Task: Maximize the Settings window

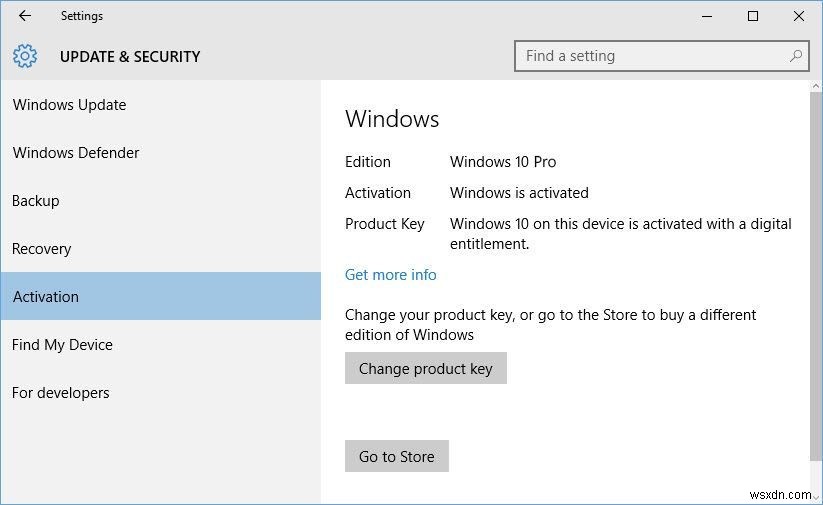Action: coord(753,16)
